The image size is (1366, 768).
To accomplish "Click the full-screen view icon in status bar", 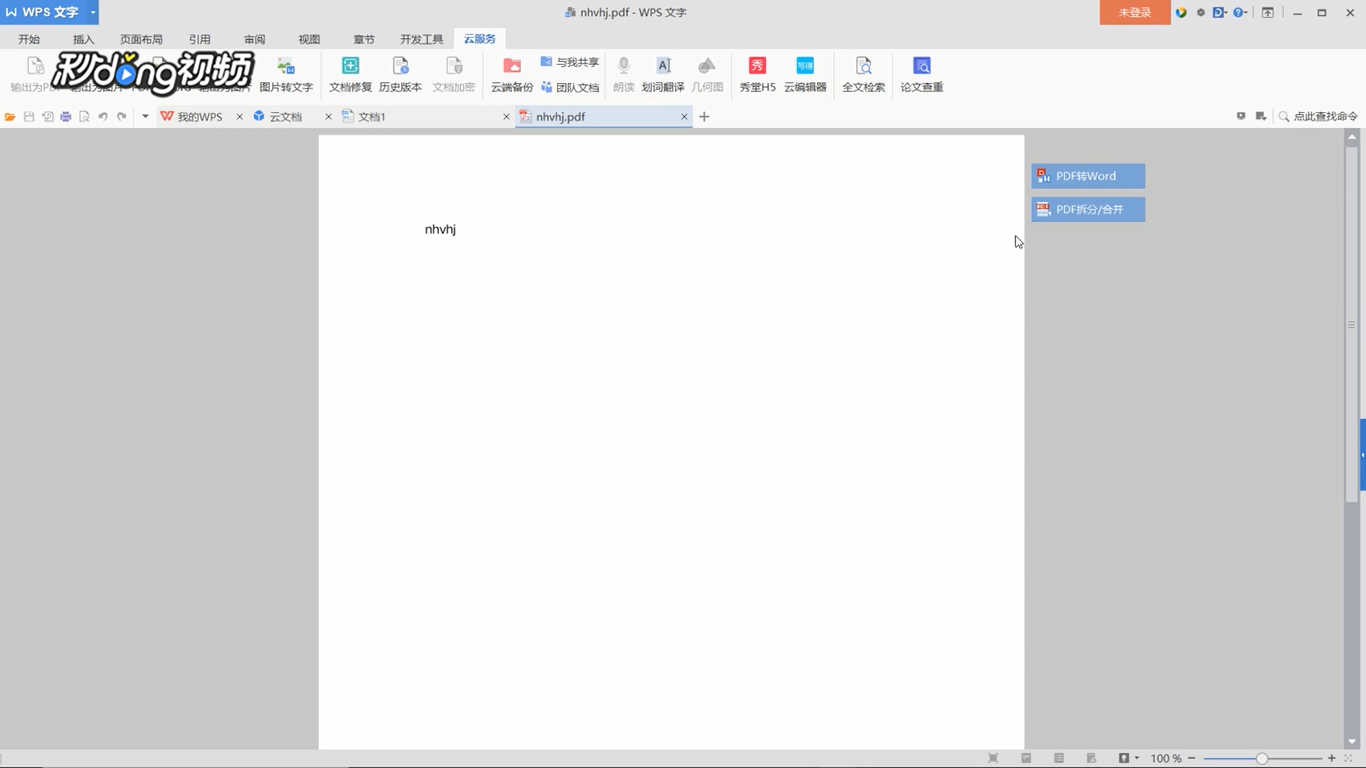I will [x=993, y=759].
